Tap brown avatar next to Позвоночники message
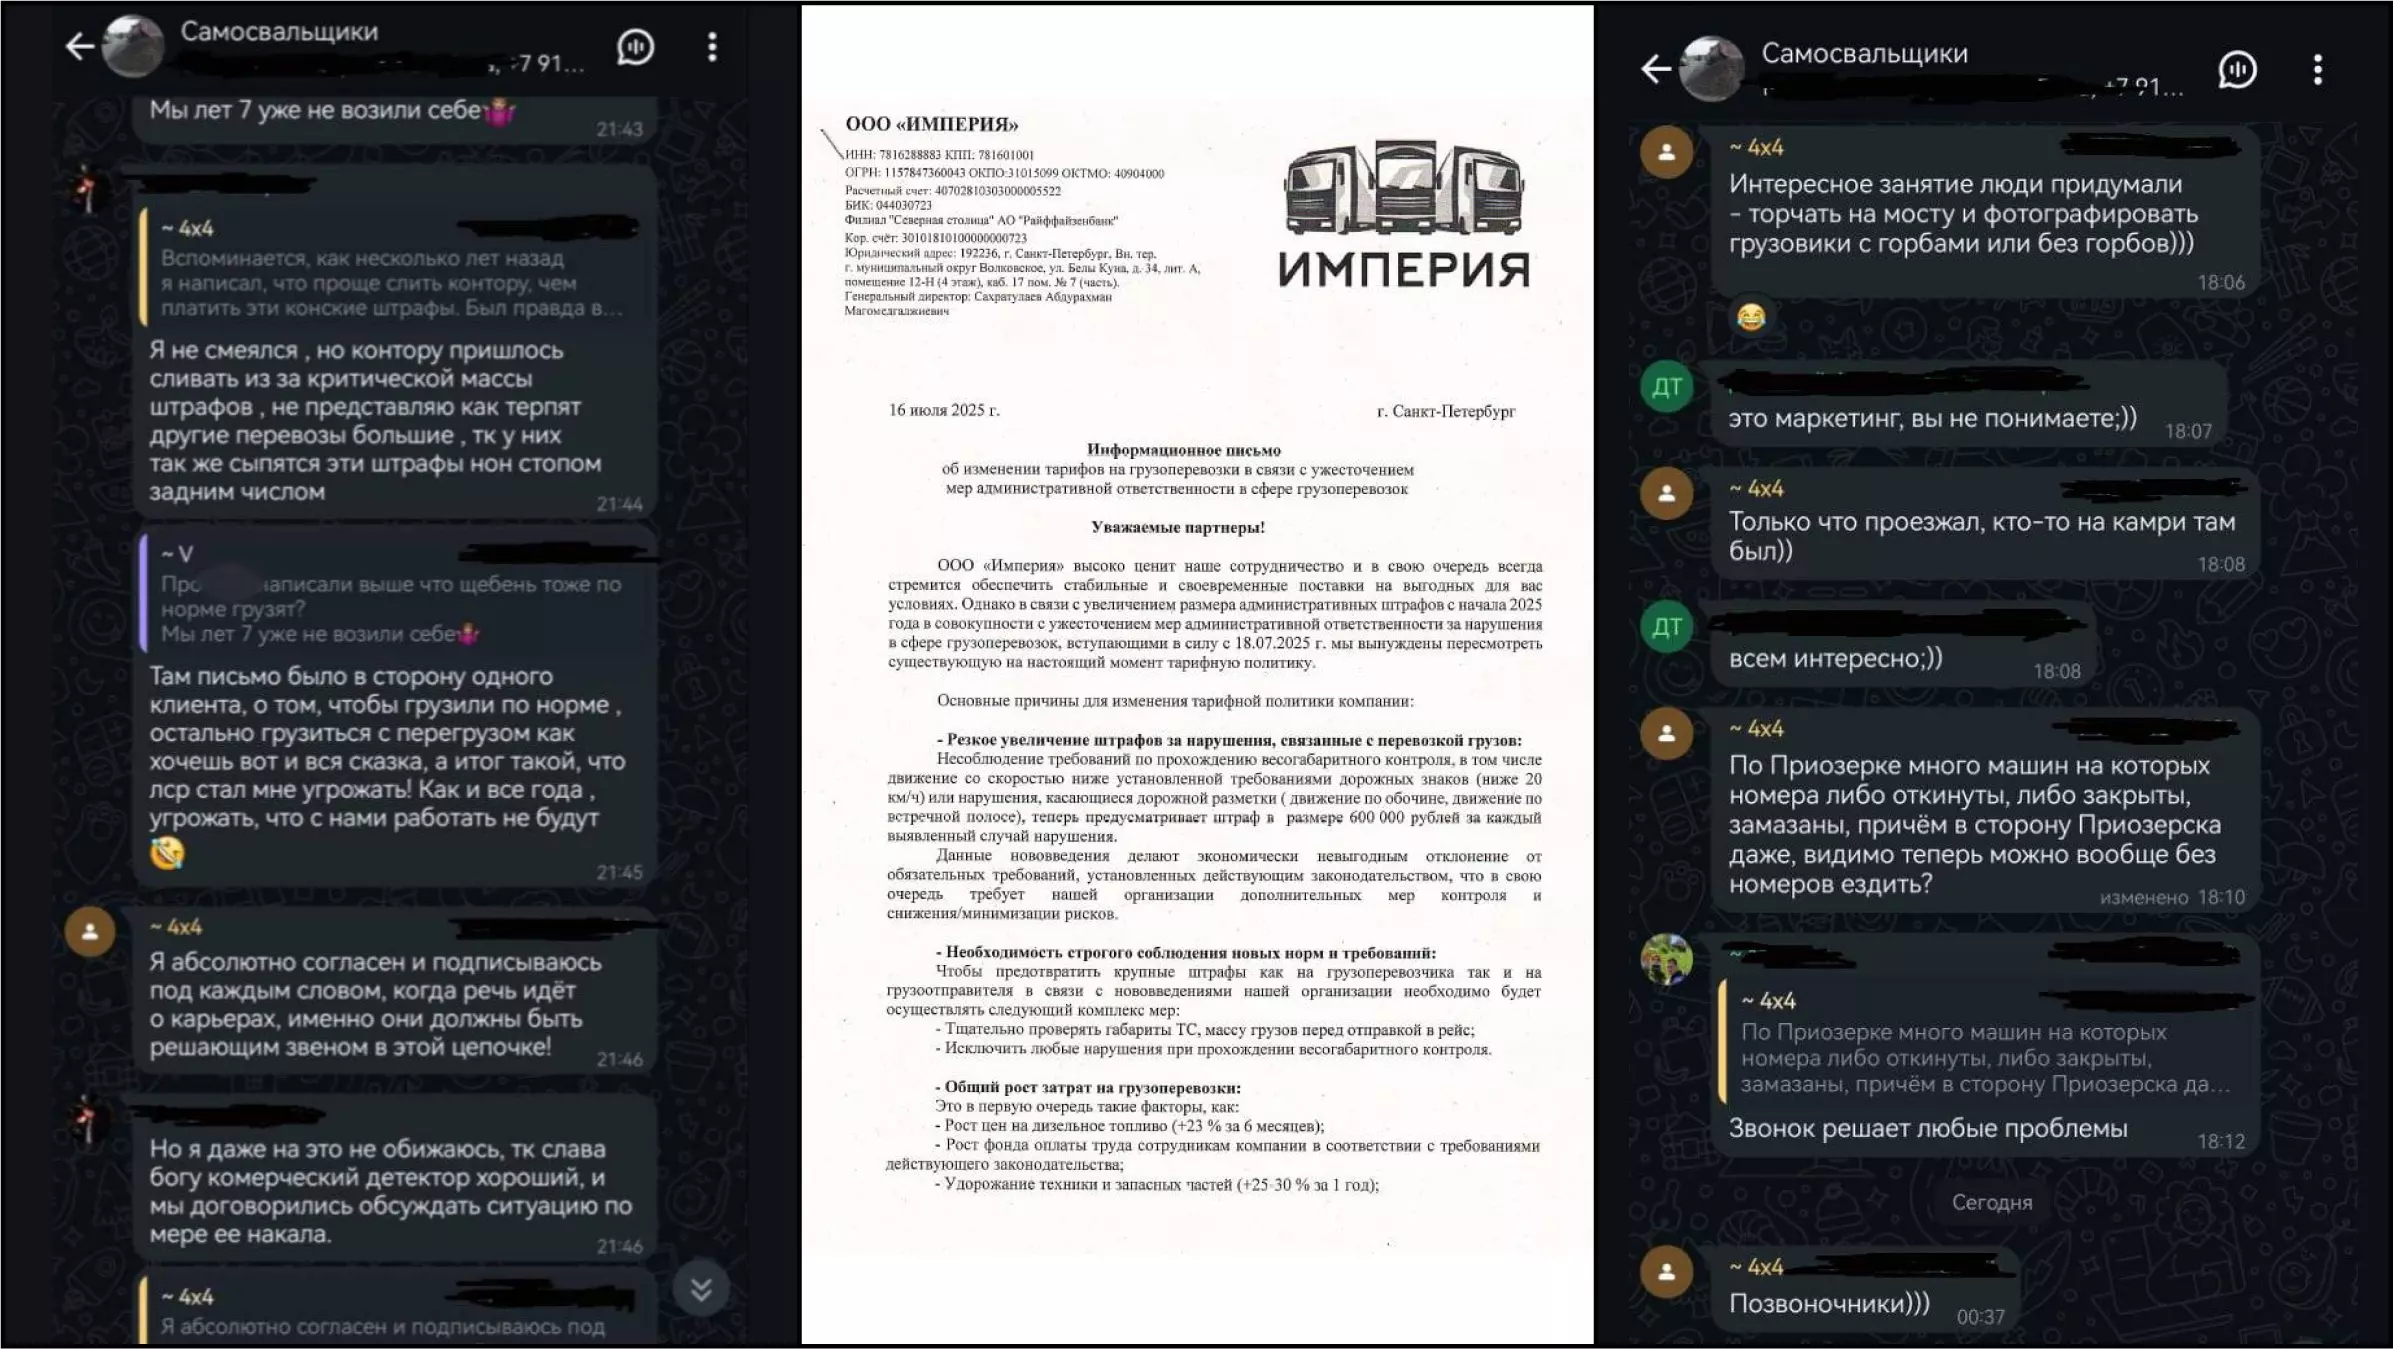The image size is (2393, 1349). (x=1666, y=1273)
